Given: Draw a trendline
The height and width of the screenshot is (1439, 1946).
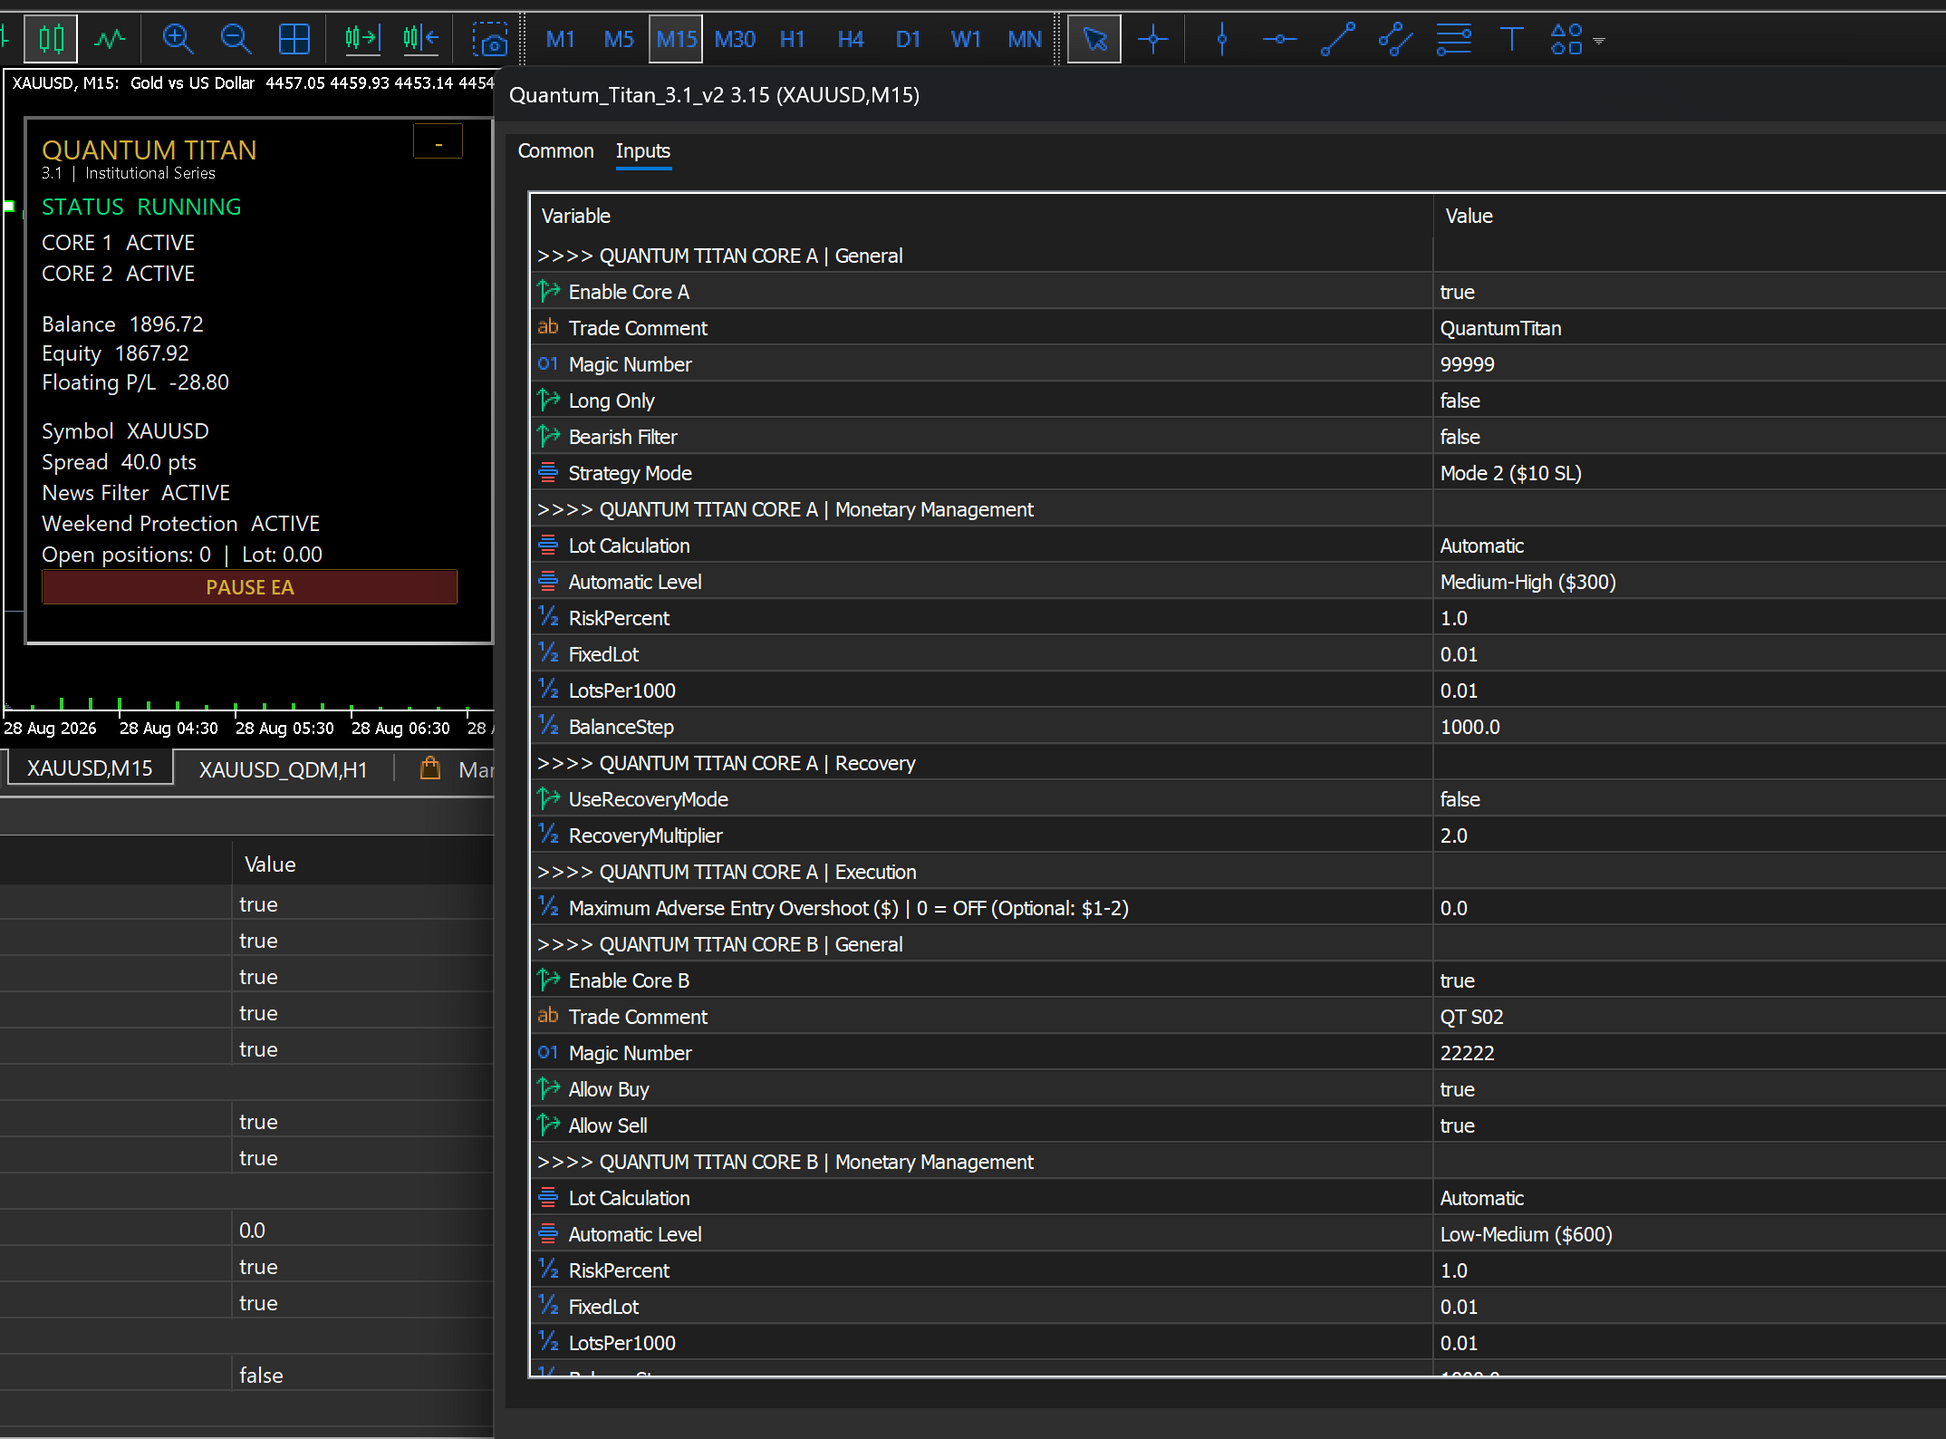Looking at the screenshot, I should click(x=1338, y=39).
